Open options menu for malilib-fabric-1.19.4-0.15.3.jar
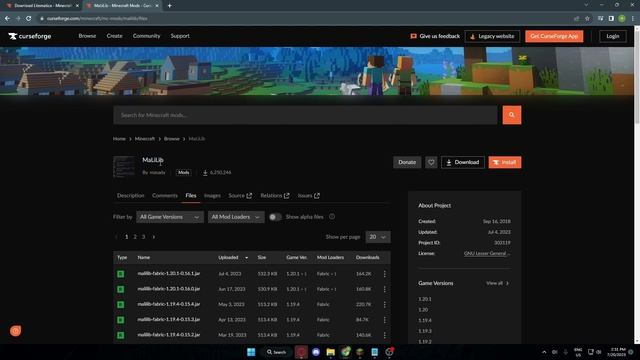 384,320
